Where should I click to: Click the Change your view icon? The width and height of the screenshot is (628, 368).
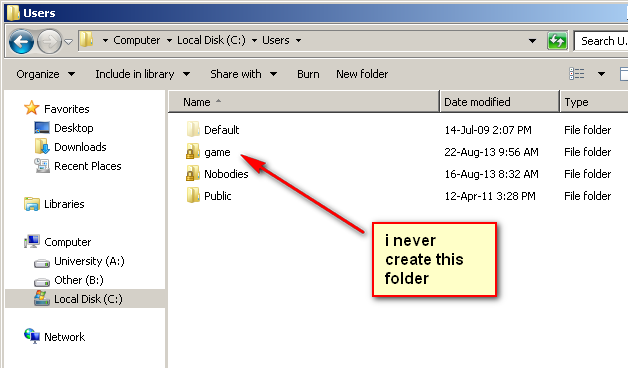(x=577, y=74)
